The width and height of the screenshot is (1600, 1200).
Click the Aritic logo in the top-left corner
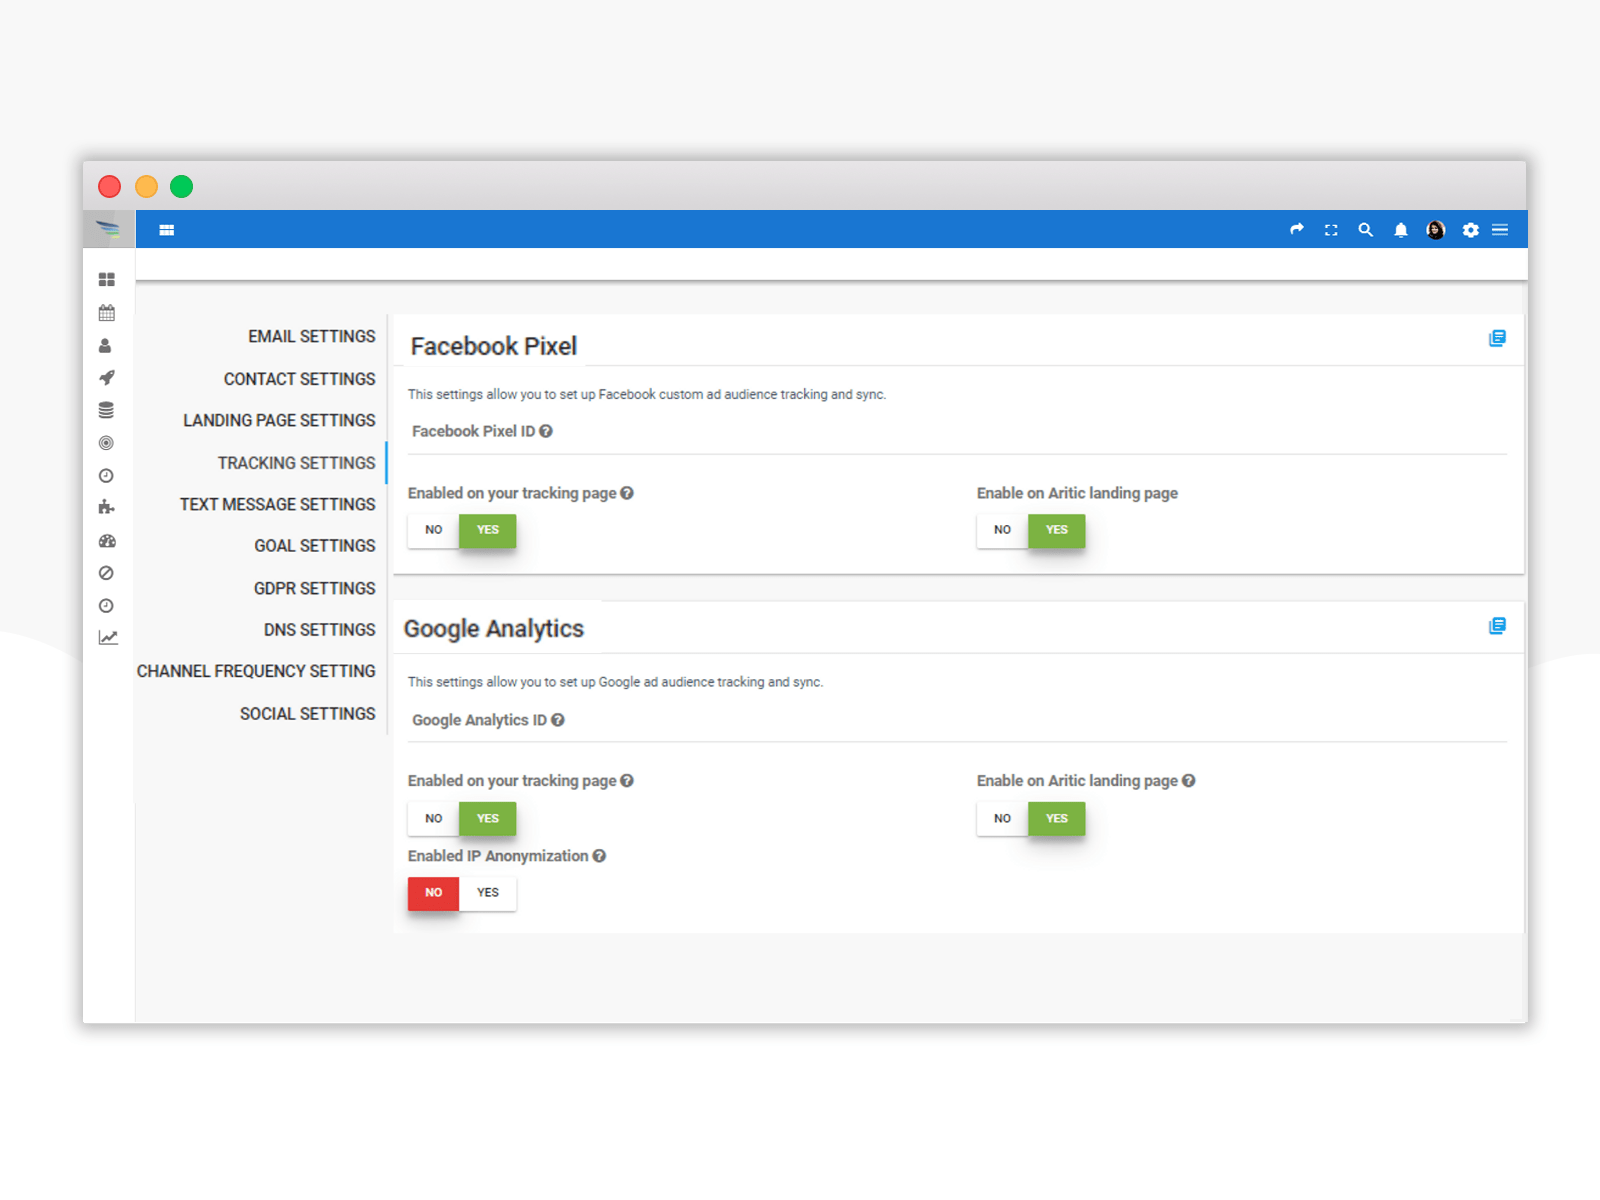coord(108,229)
